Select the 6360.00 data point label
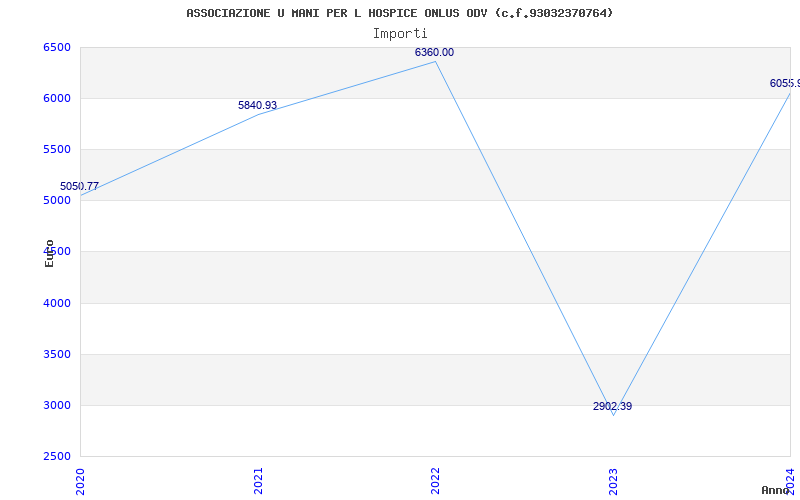The width and height of the screenshot is (800, 500). pyautogui.click(x=434, y=52)
